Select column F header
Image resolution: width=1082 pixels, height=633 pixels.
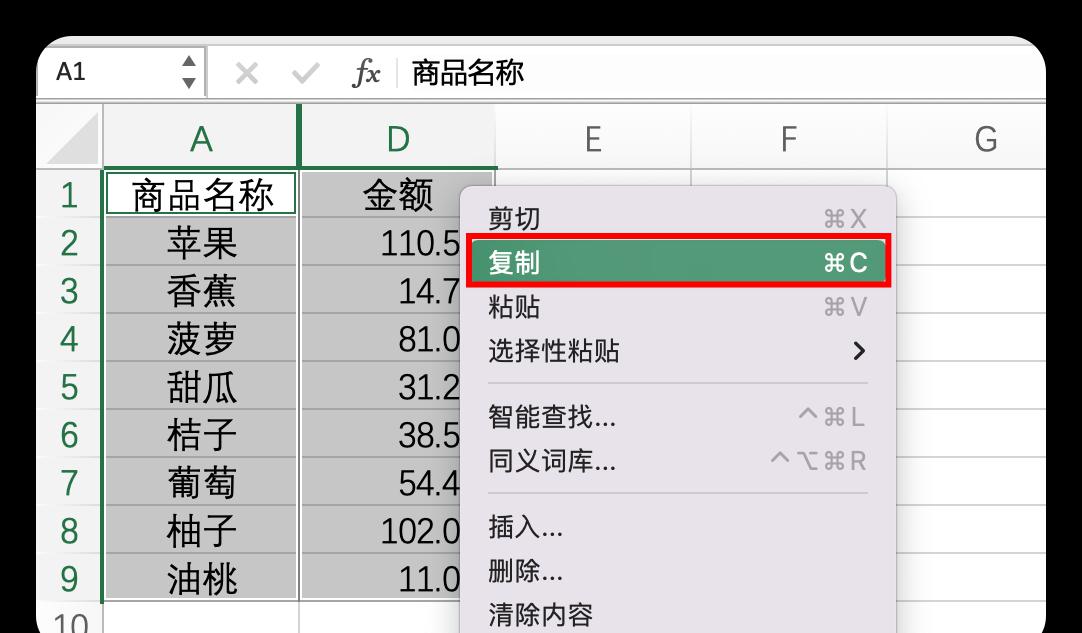point(789,139)
